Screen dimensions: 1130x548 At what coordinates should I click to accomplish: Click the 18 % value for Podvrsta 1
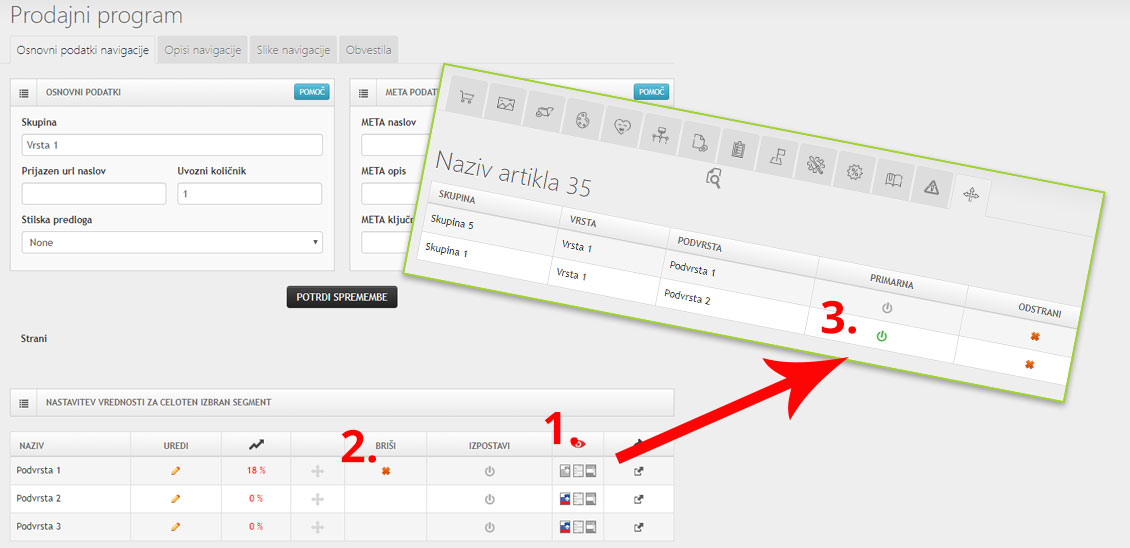click(x=257, y=471)
